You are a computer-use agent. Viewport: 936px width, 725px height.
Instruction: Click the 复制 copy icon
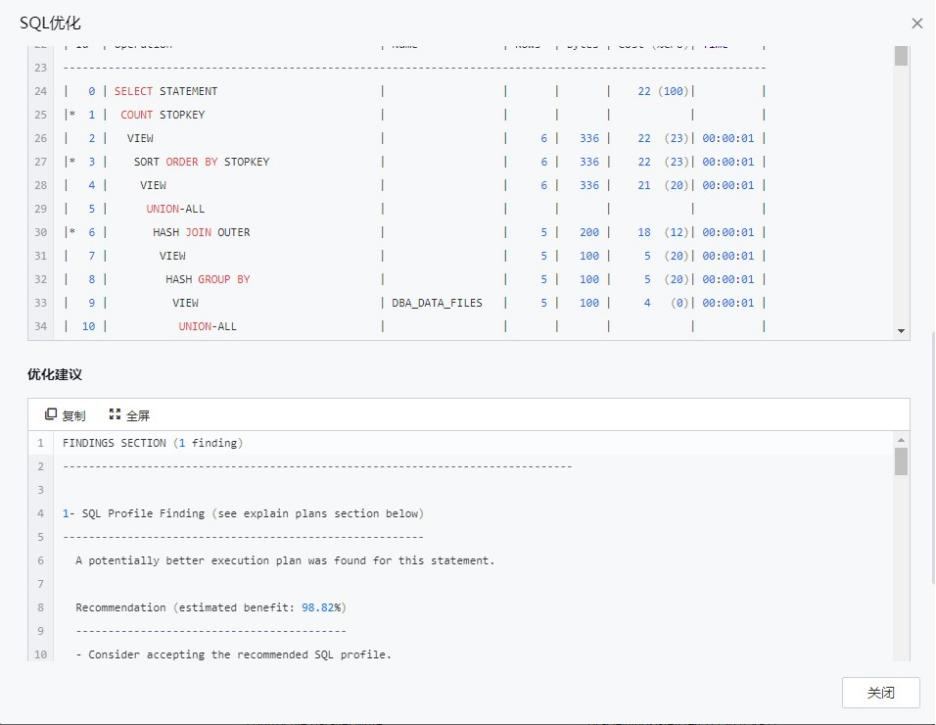[x=52, y=415]
